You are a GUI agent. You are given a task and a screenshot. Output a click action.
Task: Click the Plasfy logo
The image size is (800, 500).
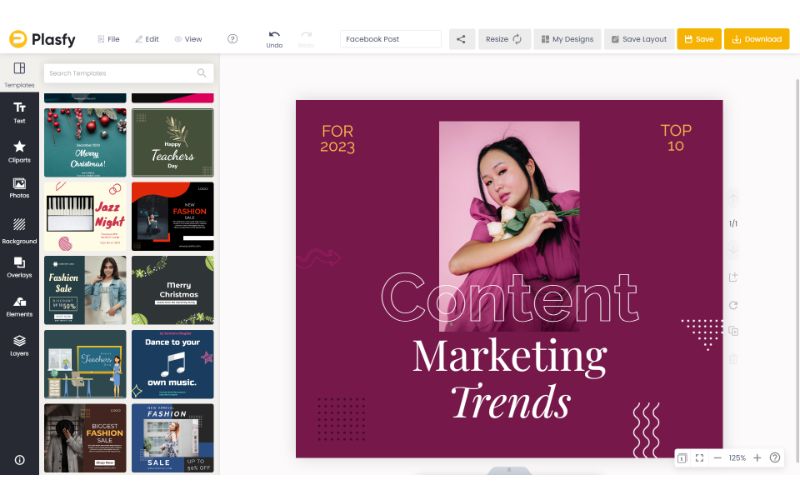42,39
